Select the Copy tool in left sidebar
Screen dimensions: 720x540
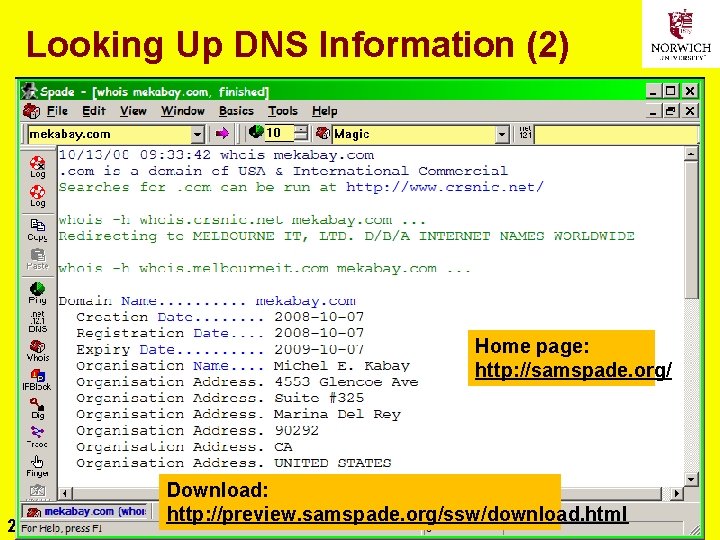(x=38, y=230)
